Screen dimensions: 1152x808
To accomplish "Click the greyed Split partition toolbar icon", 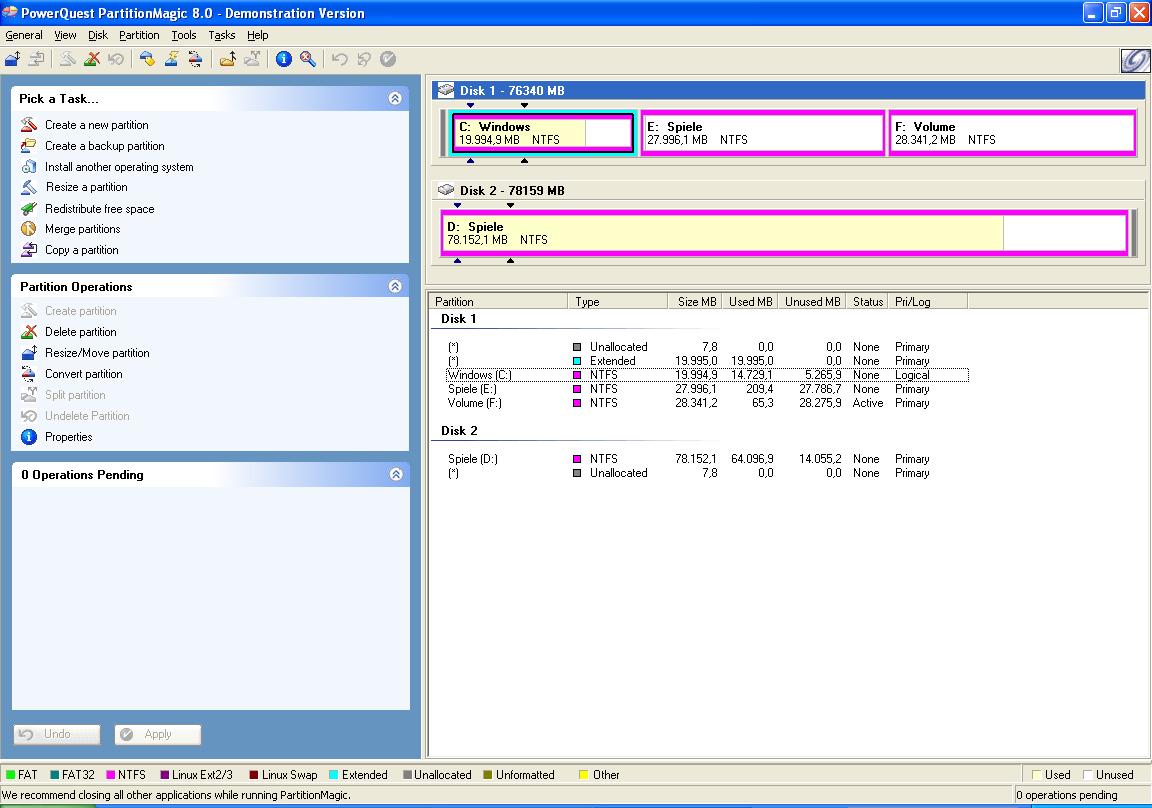I will point(252,59).
